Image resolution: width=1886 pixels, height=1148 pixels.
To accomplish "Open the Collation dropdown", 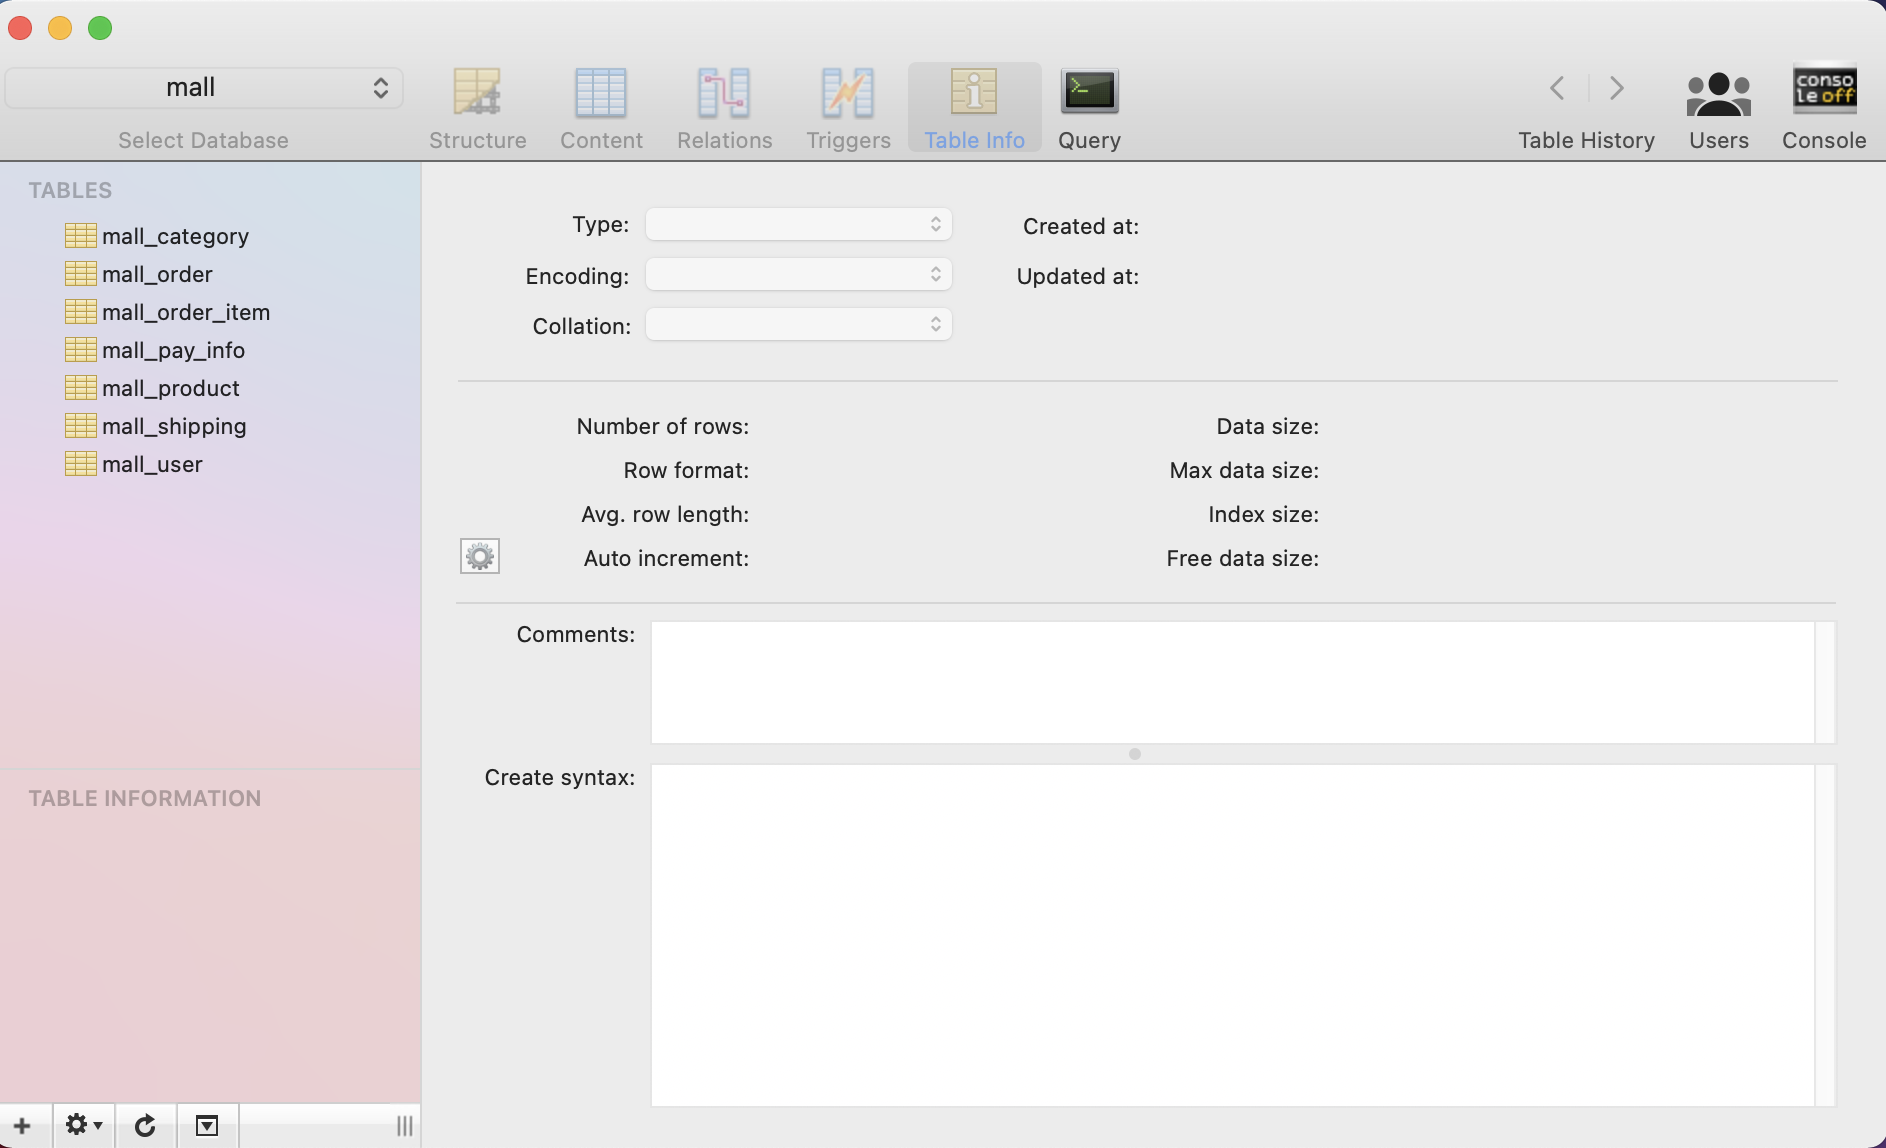I will [x=798, y=324].
